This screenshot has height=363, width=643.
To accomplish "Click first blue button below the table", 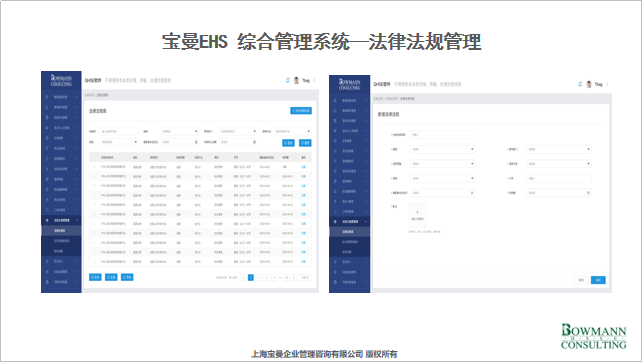I will pyautogui.click(x=95, y=277).
